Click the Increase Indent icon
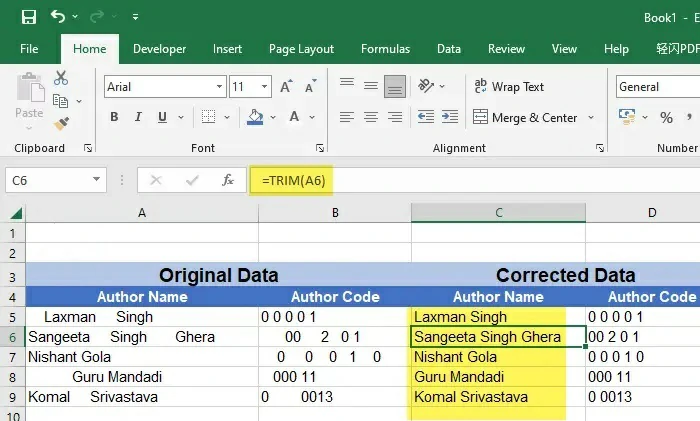The width and height of the screenshot is (700, 421). click(x=450, y=117)
